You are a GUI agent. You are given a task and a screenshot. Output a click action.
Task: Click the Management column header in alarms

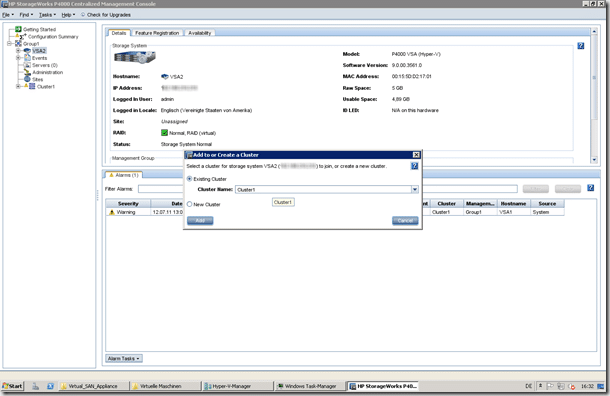480,203
